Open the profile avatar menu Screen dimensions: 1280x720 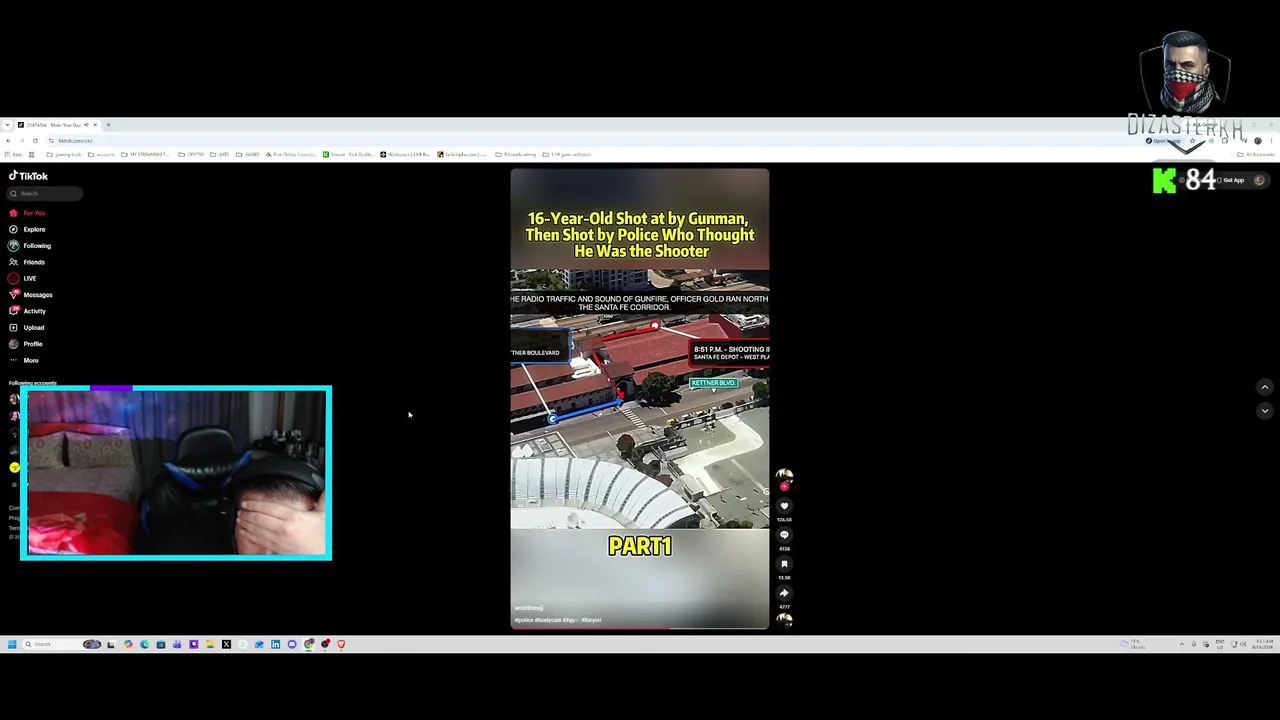[x=1259, y=181]
